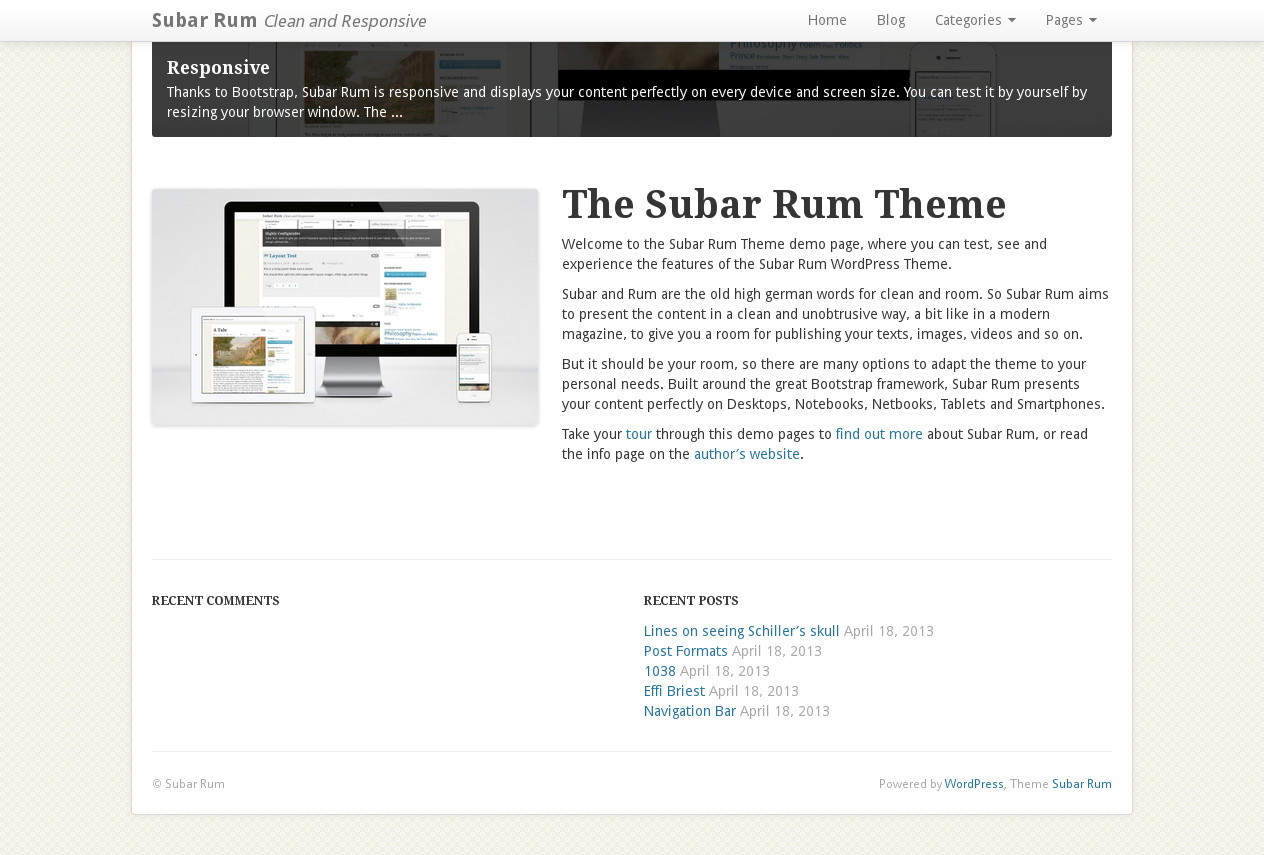Open the 'Effi Briest' recent post
The height and width of the screenshot is (855, 1264).
(x=674, y=691)
